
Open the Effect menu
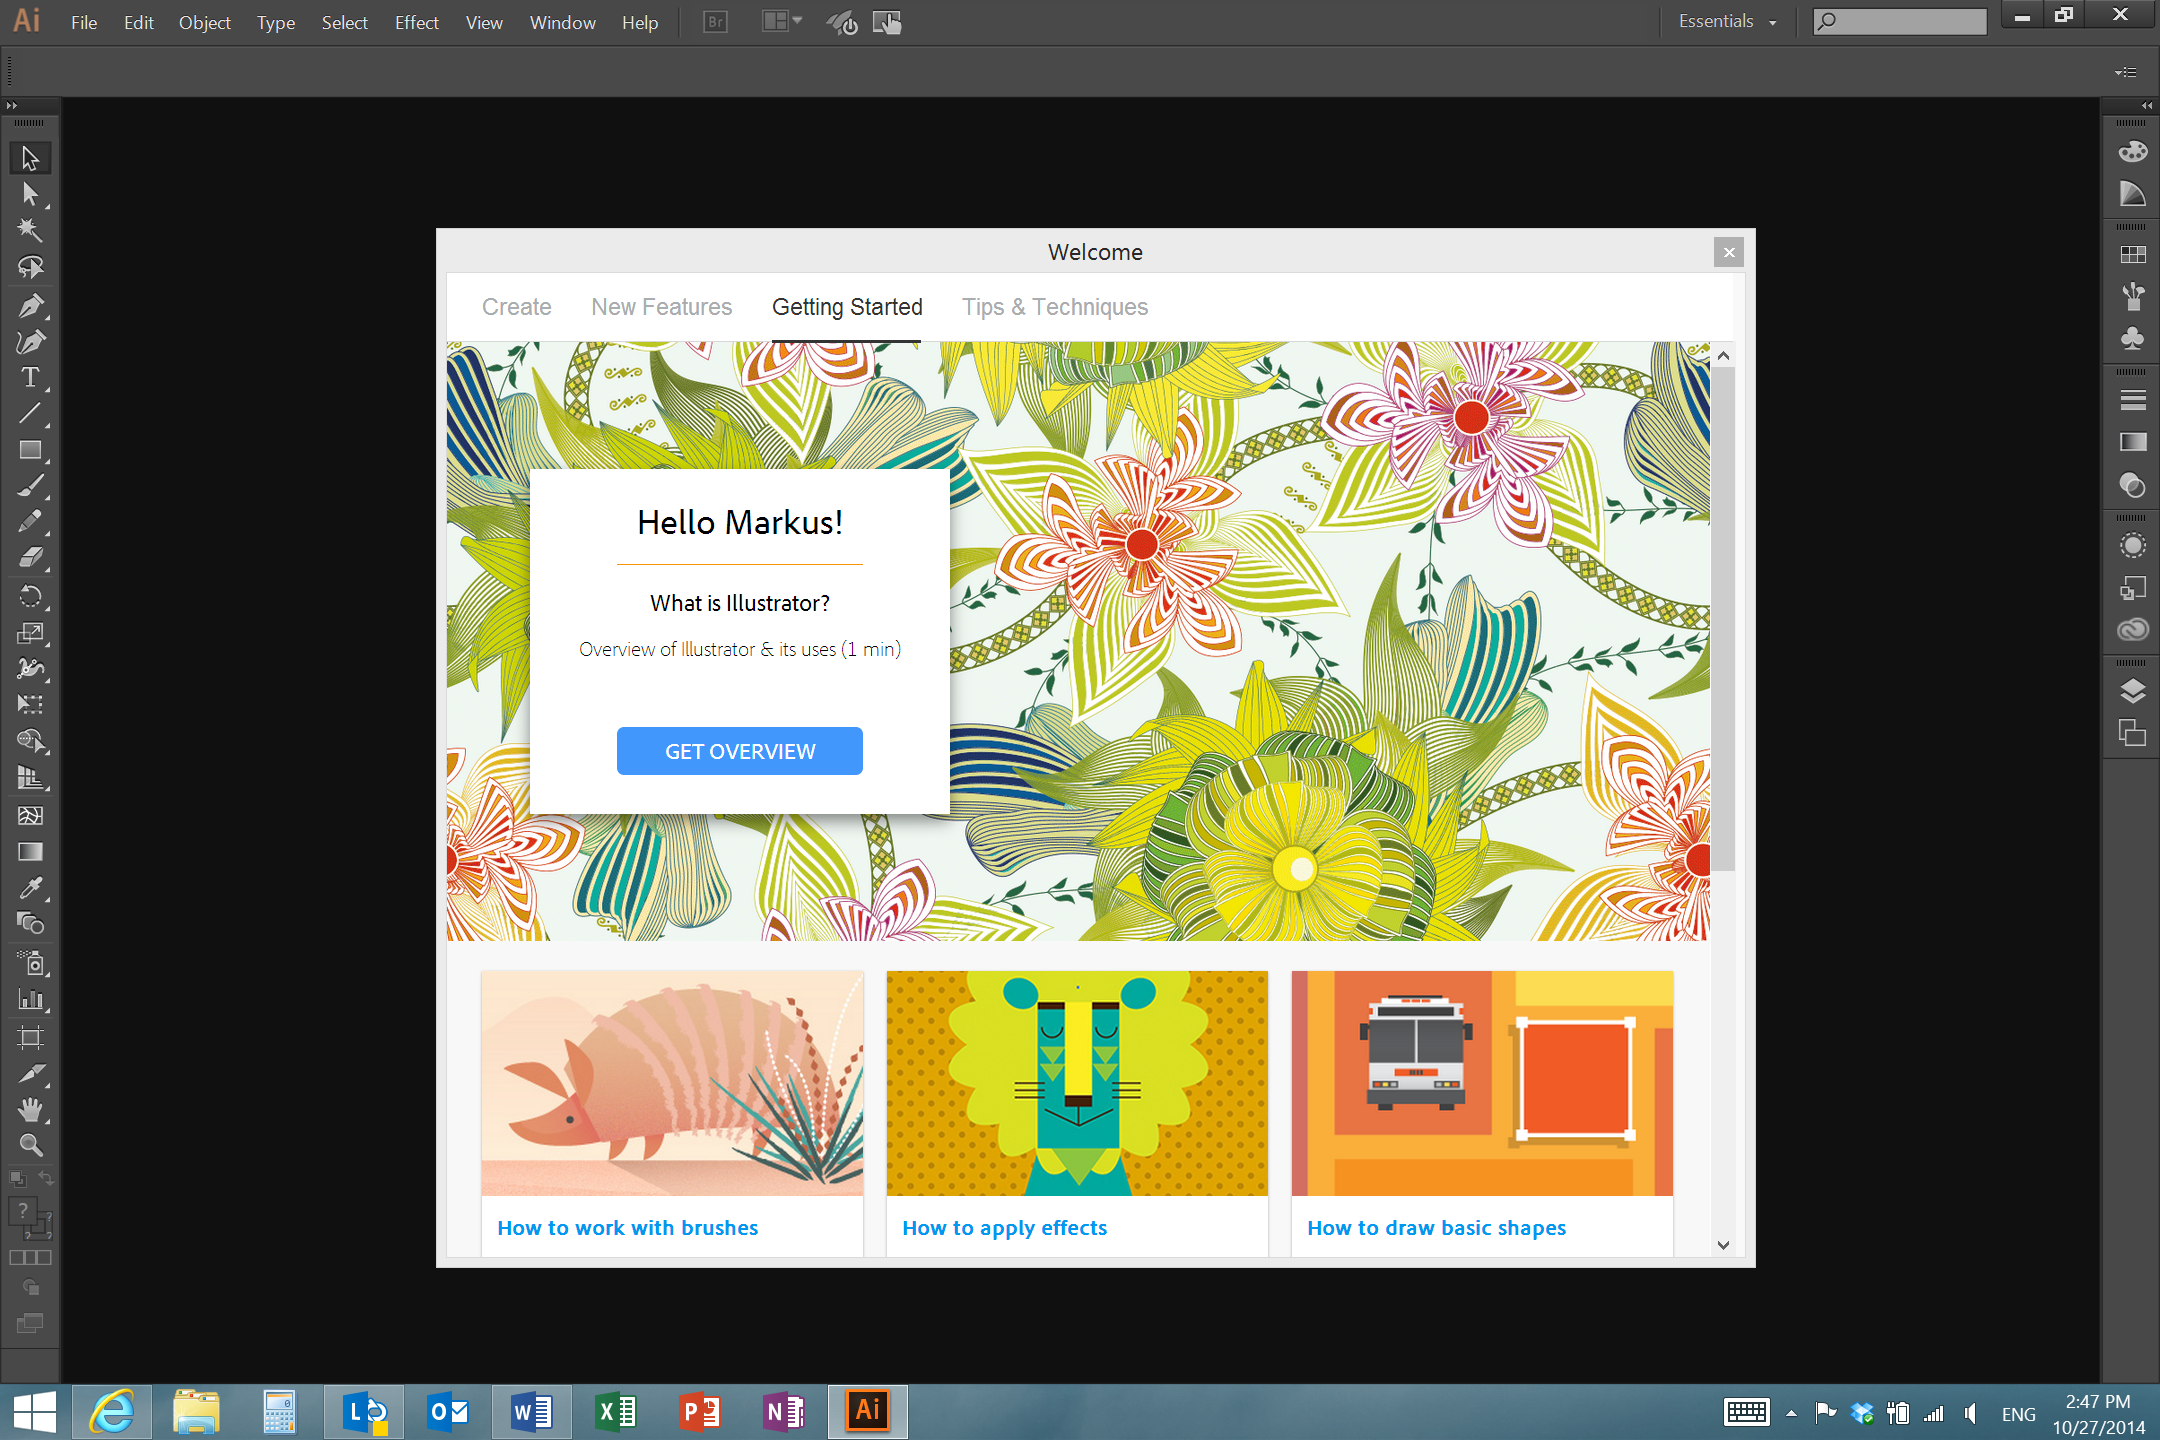tap(416, 22)
